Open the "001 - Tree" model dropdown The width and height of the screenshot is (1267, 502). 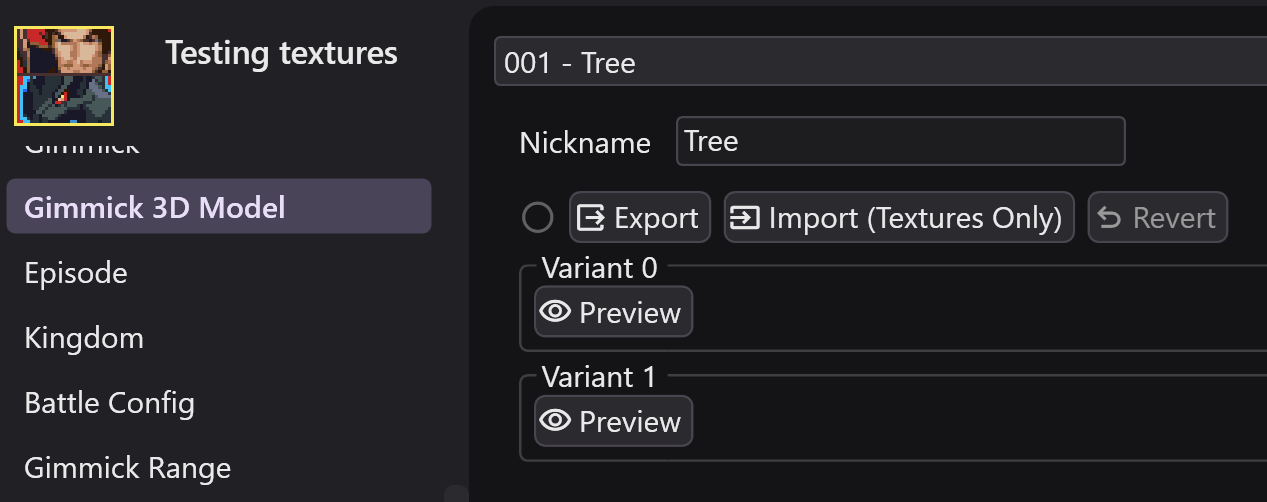pos(880,63)
